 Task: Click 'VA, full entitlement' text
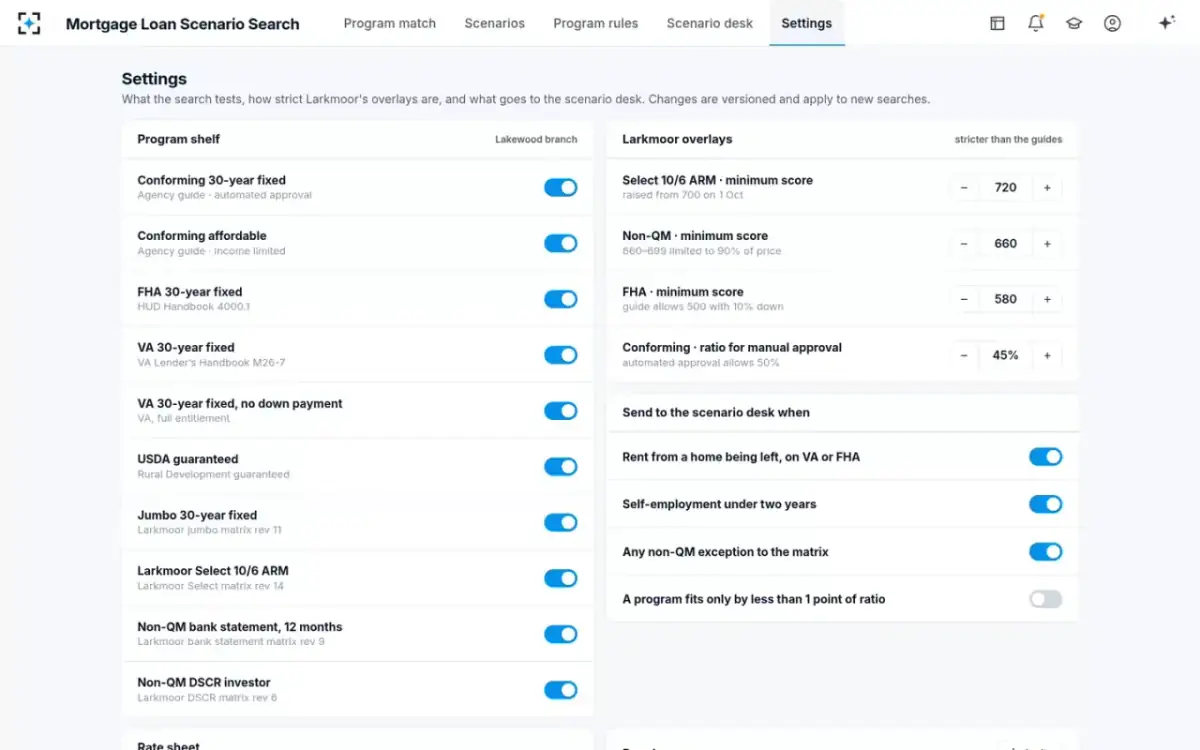click(x=184, y=419)
